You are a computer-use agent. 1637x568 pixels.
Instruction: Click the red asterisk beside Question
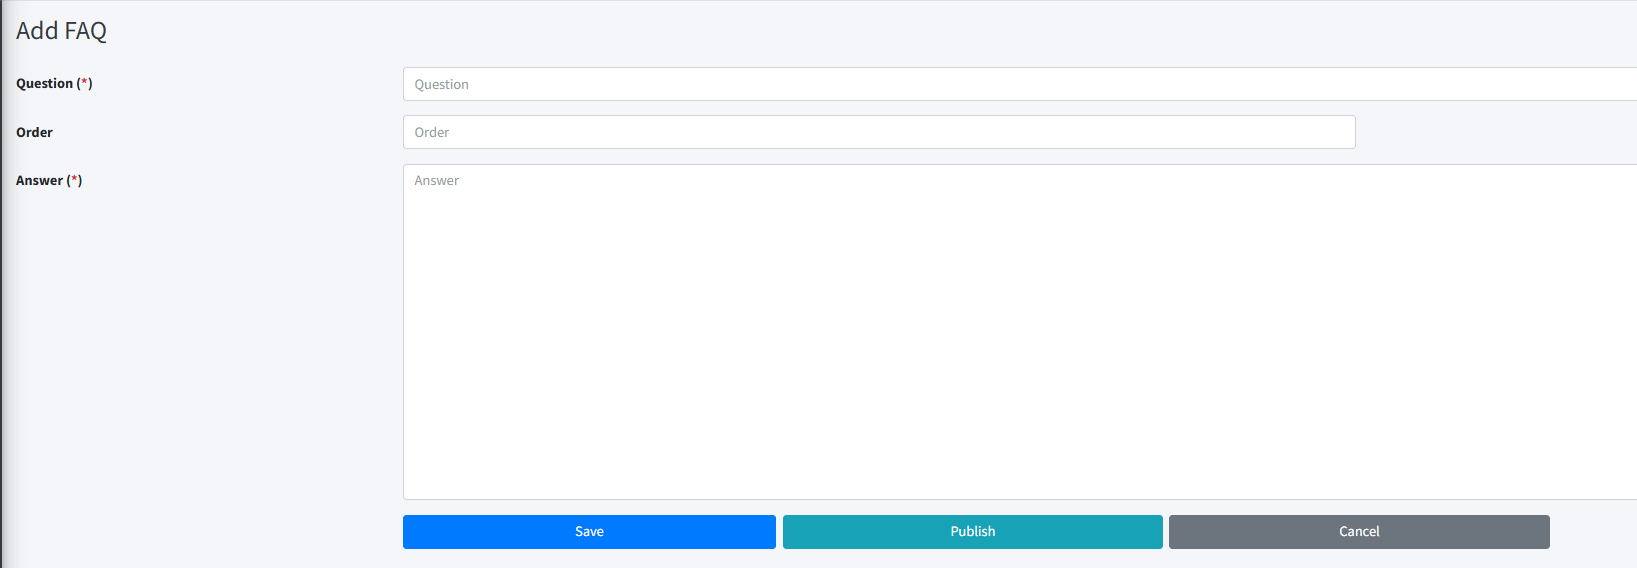[85, 83]
